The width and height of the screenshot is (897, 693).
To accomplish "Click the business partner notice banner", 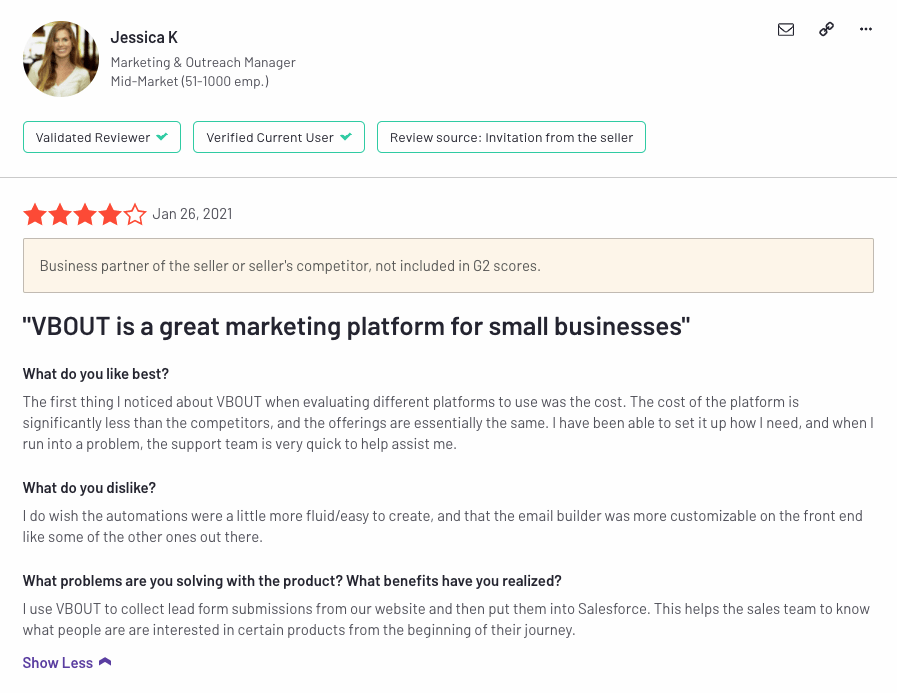I will click(x=448, y=266).
